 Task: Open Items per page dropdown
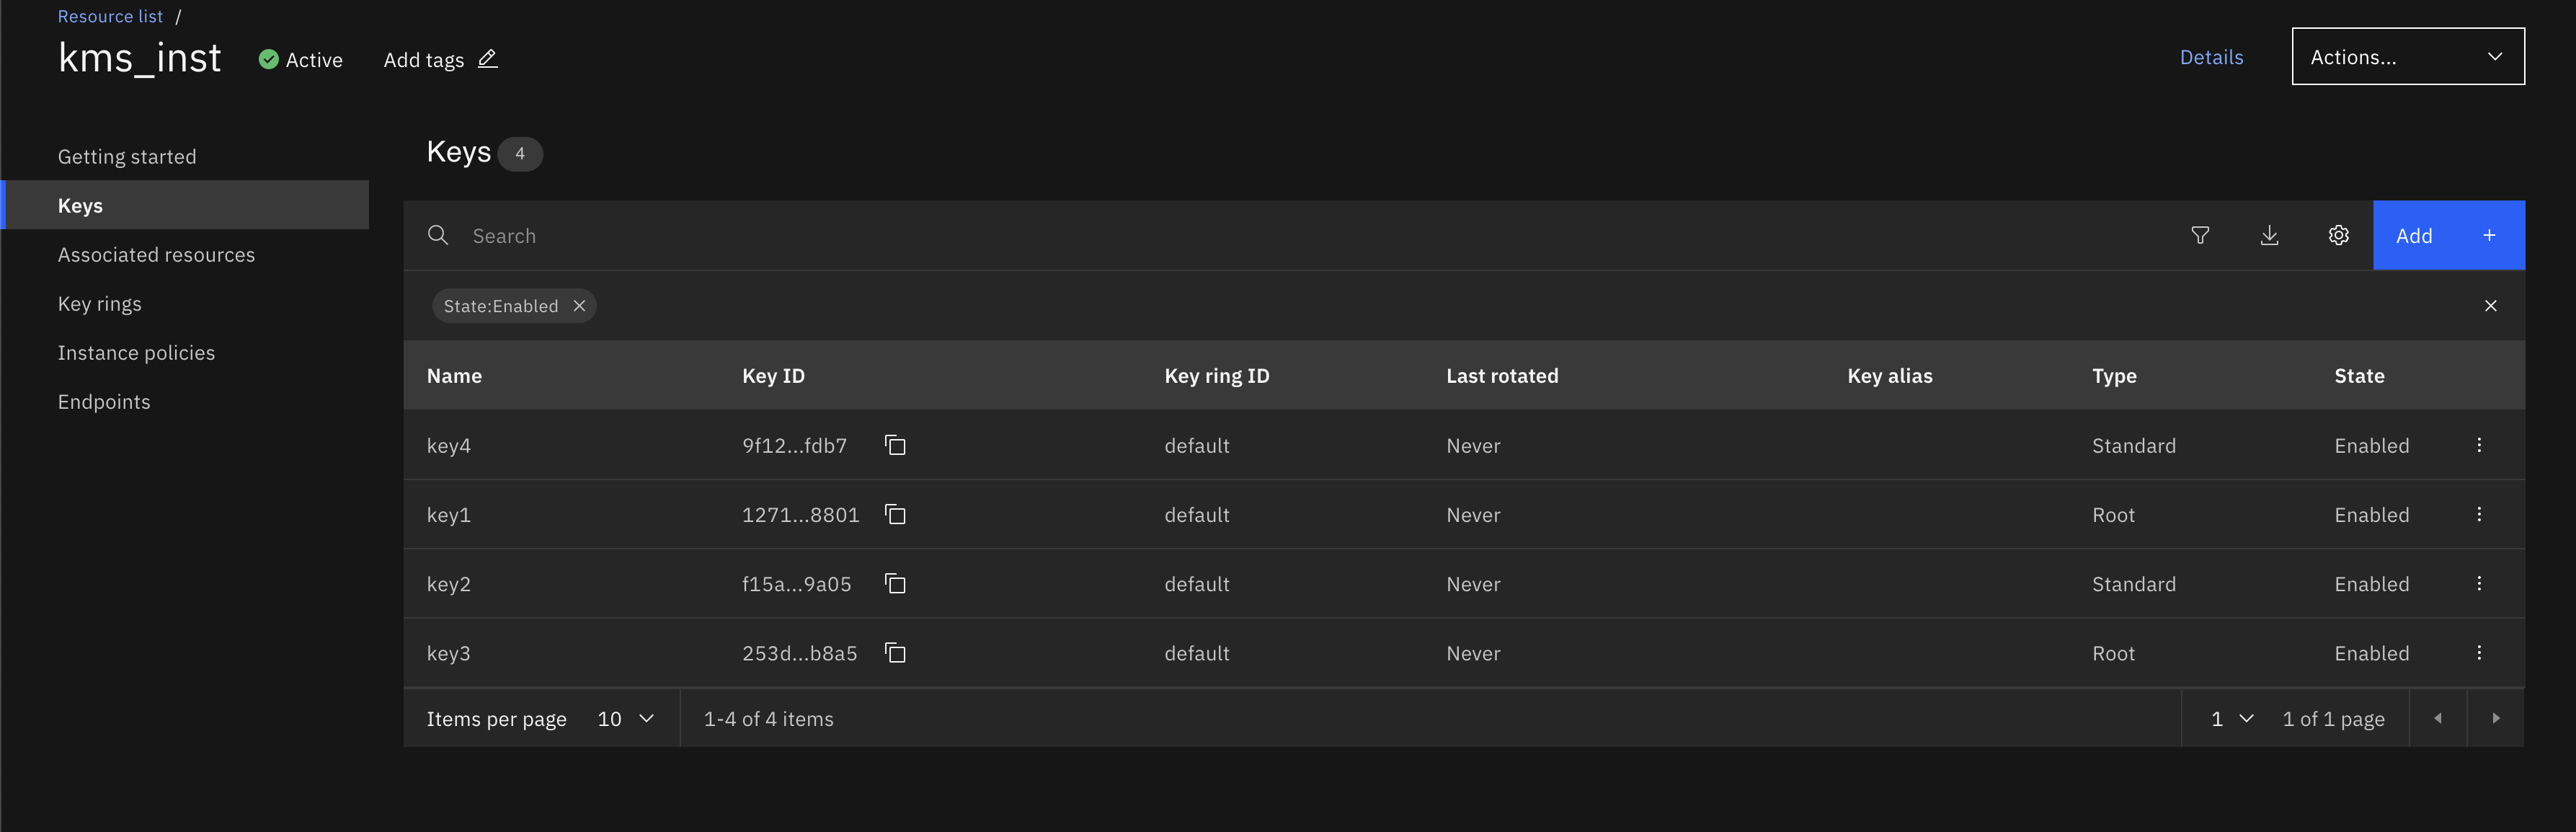(x=625, y=719)
